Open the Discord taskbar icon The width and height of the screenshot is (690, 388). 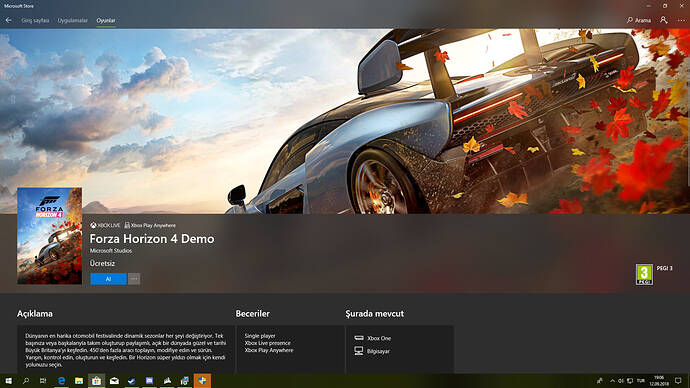tap(149, 381)
